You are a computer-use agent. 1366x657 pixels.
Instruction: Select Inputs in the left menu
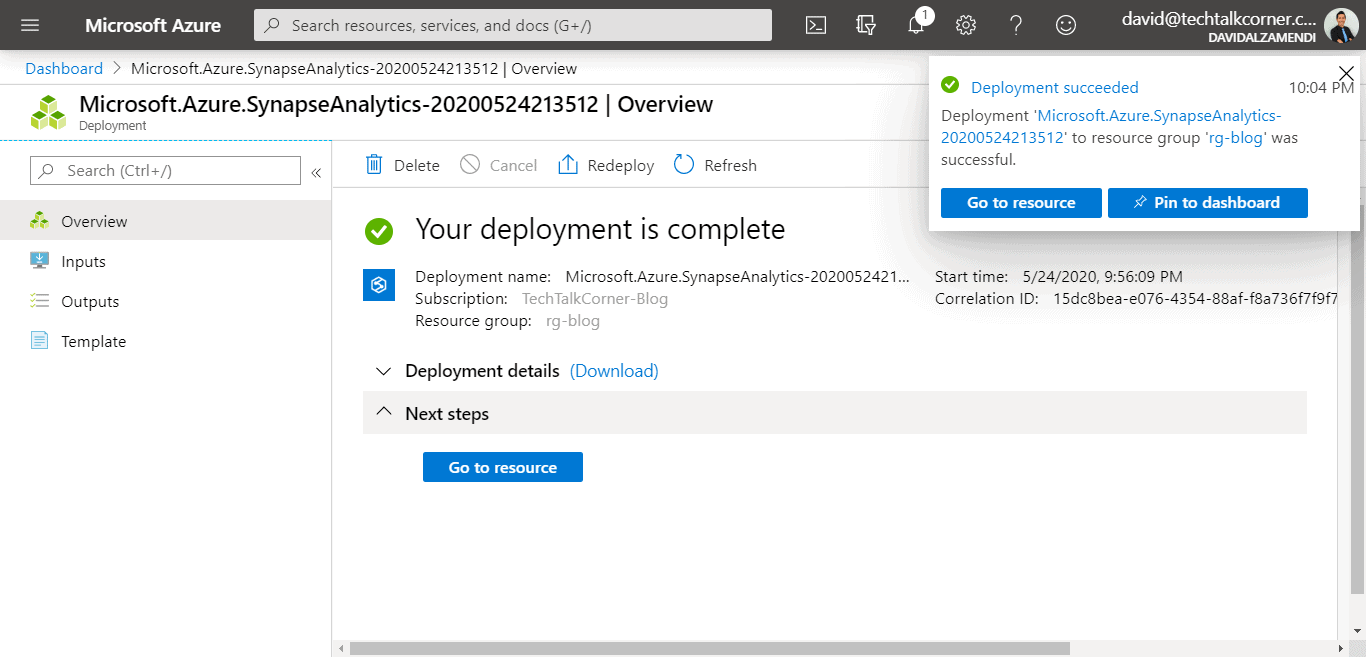83,261
